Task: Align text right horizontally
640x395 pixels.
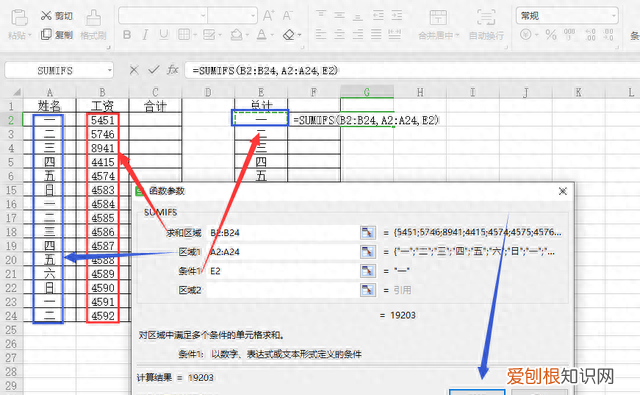Action: coord(358,35)
